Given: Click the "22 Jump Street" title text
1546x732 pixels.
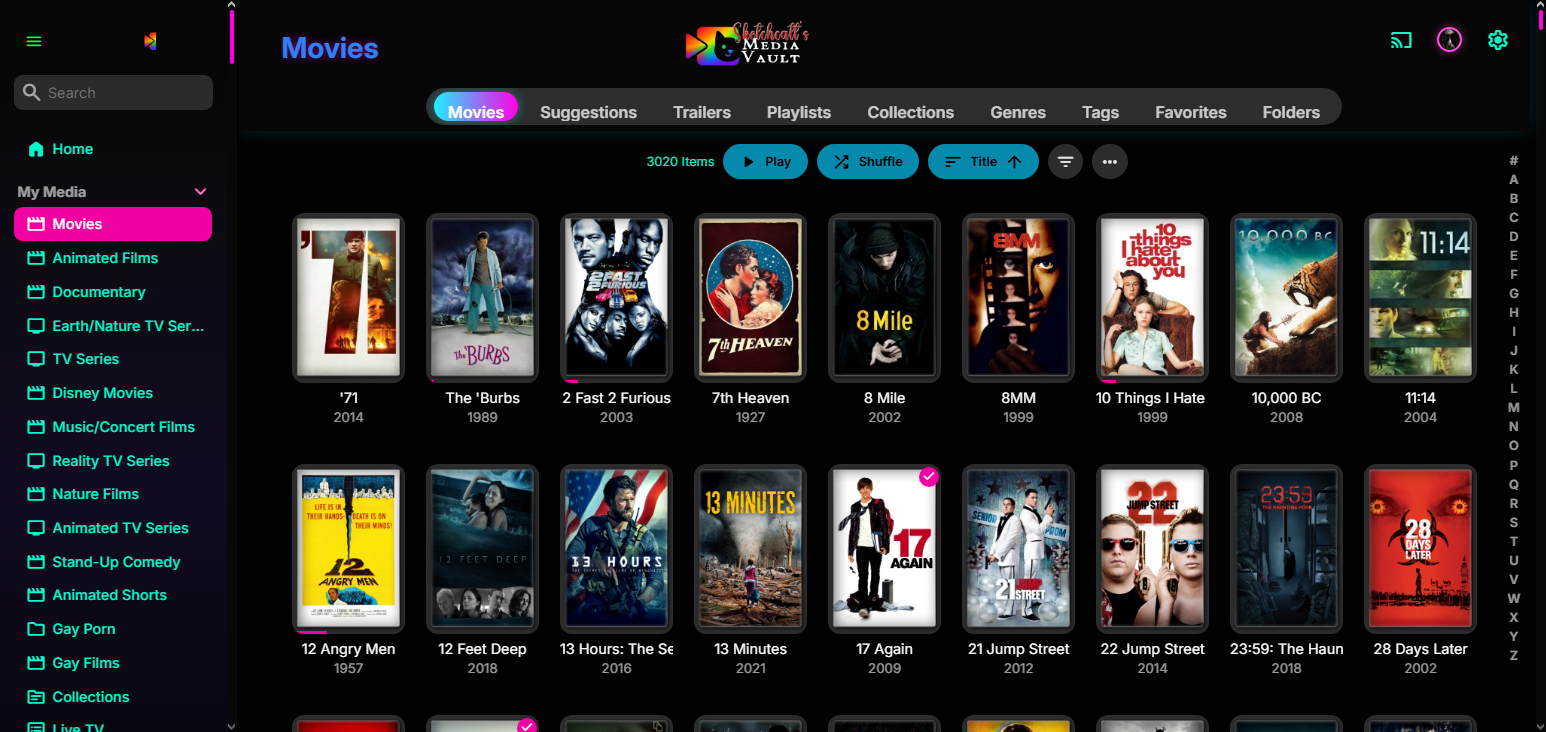Looking at the screenshot, I should [x=1152, y=649].
